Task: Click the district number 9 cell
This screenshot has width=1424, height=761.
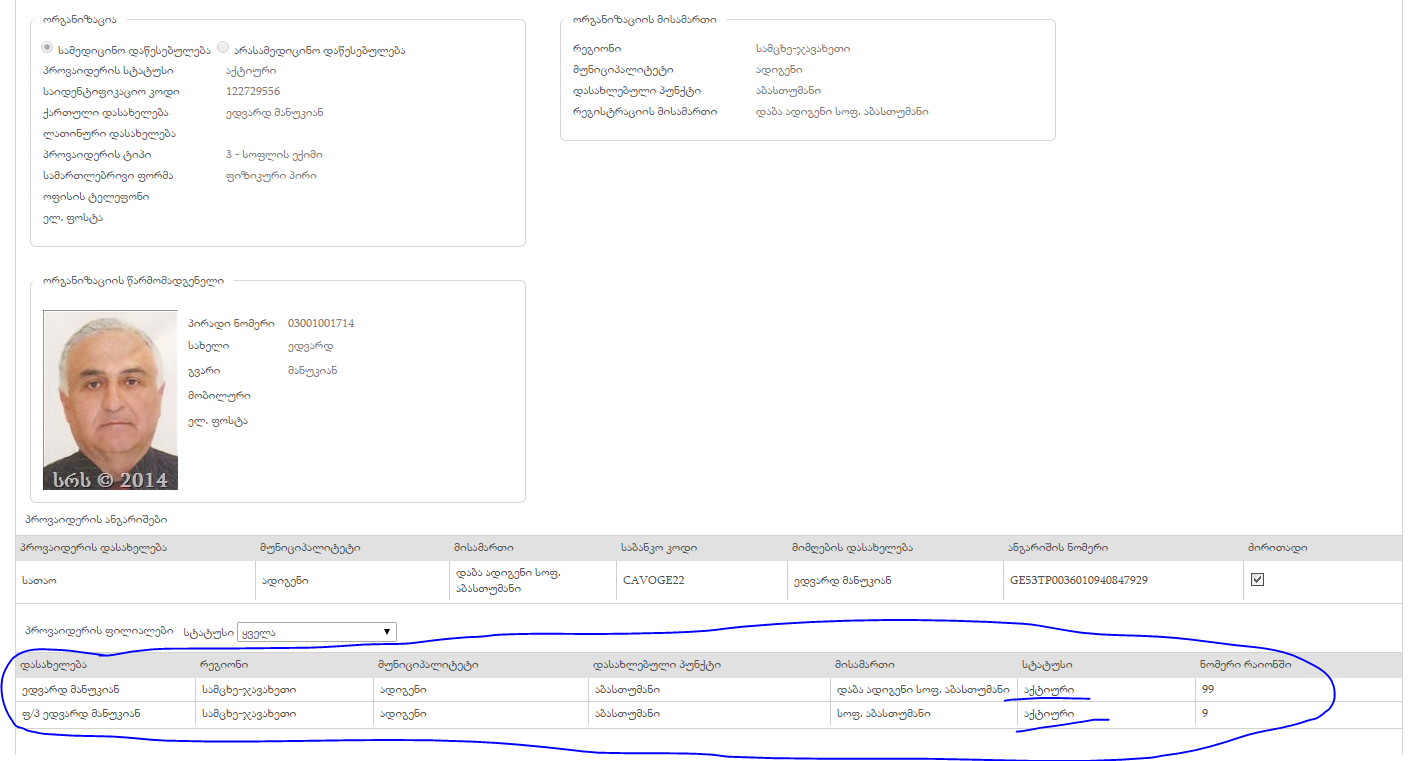Action: tap(1204, 714)
